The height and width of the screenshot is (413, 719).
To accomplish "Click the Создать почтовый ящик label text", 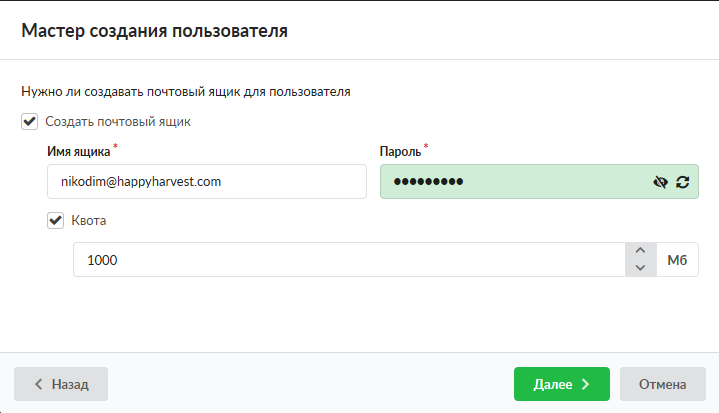I will [x=118, y=121].
